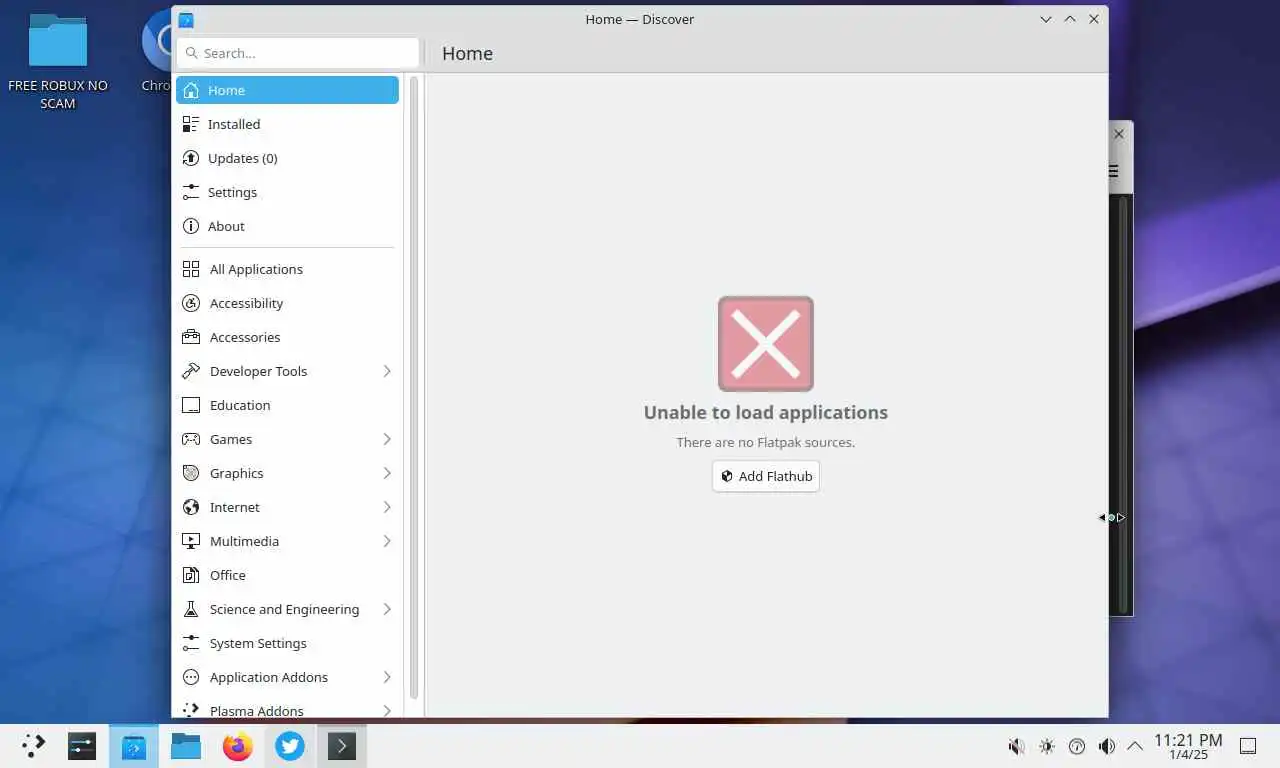Open the brightness tray applet
Screen dimensions: 1280x768
(1047, 746)
